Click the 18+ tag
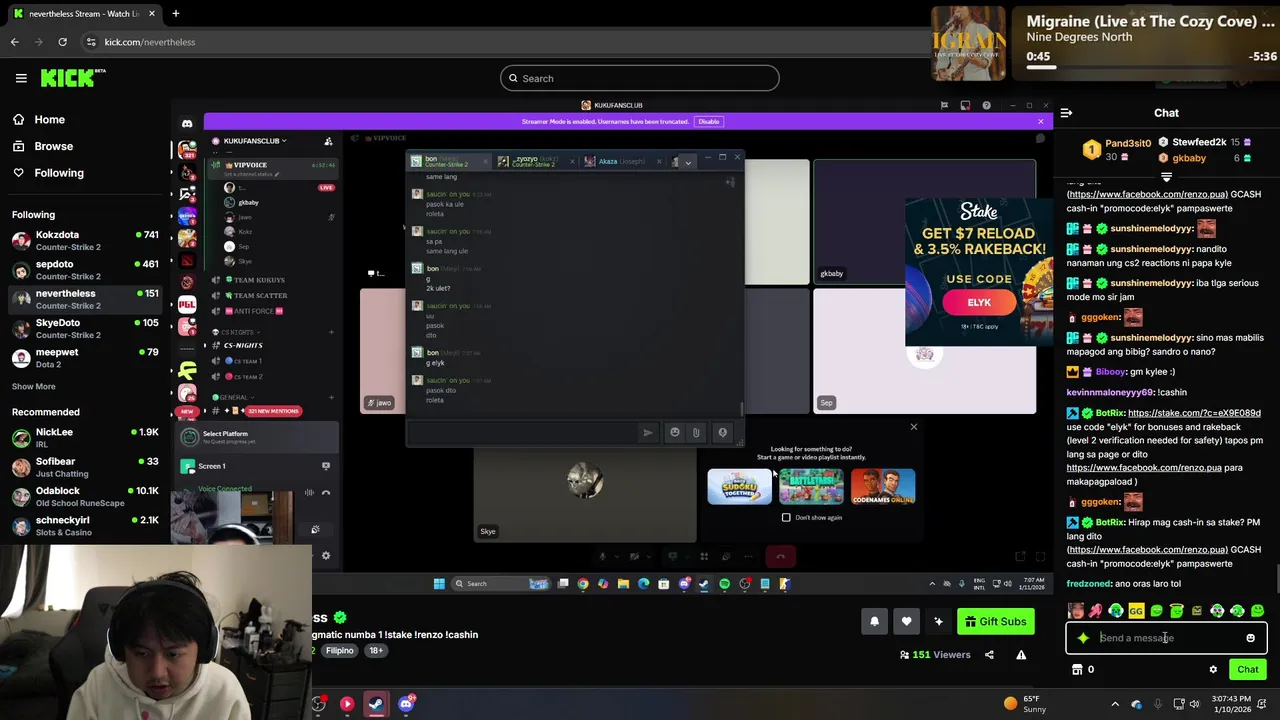 [376, 651]
